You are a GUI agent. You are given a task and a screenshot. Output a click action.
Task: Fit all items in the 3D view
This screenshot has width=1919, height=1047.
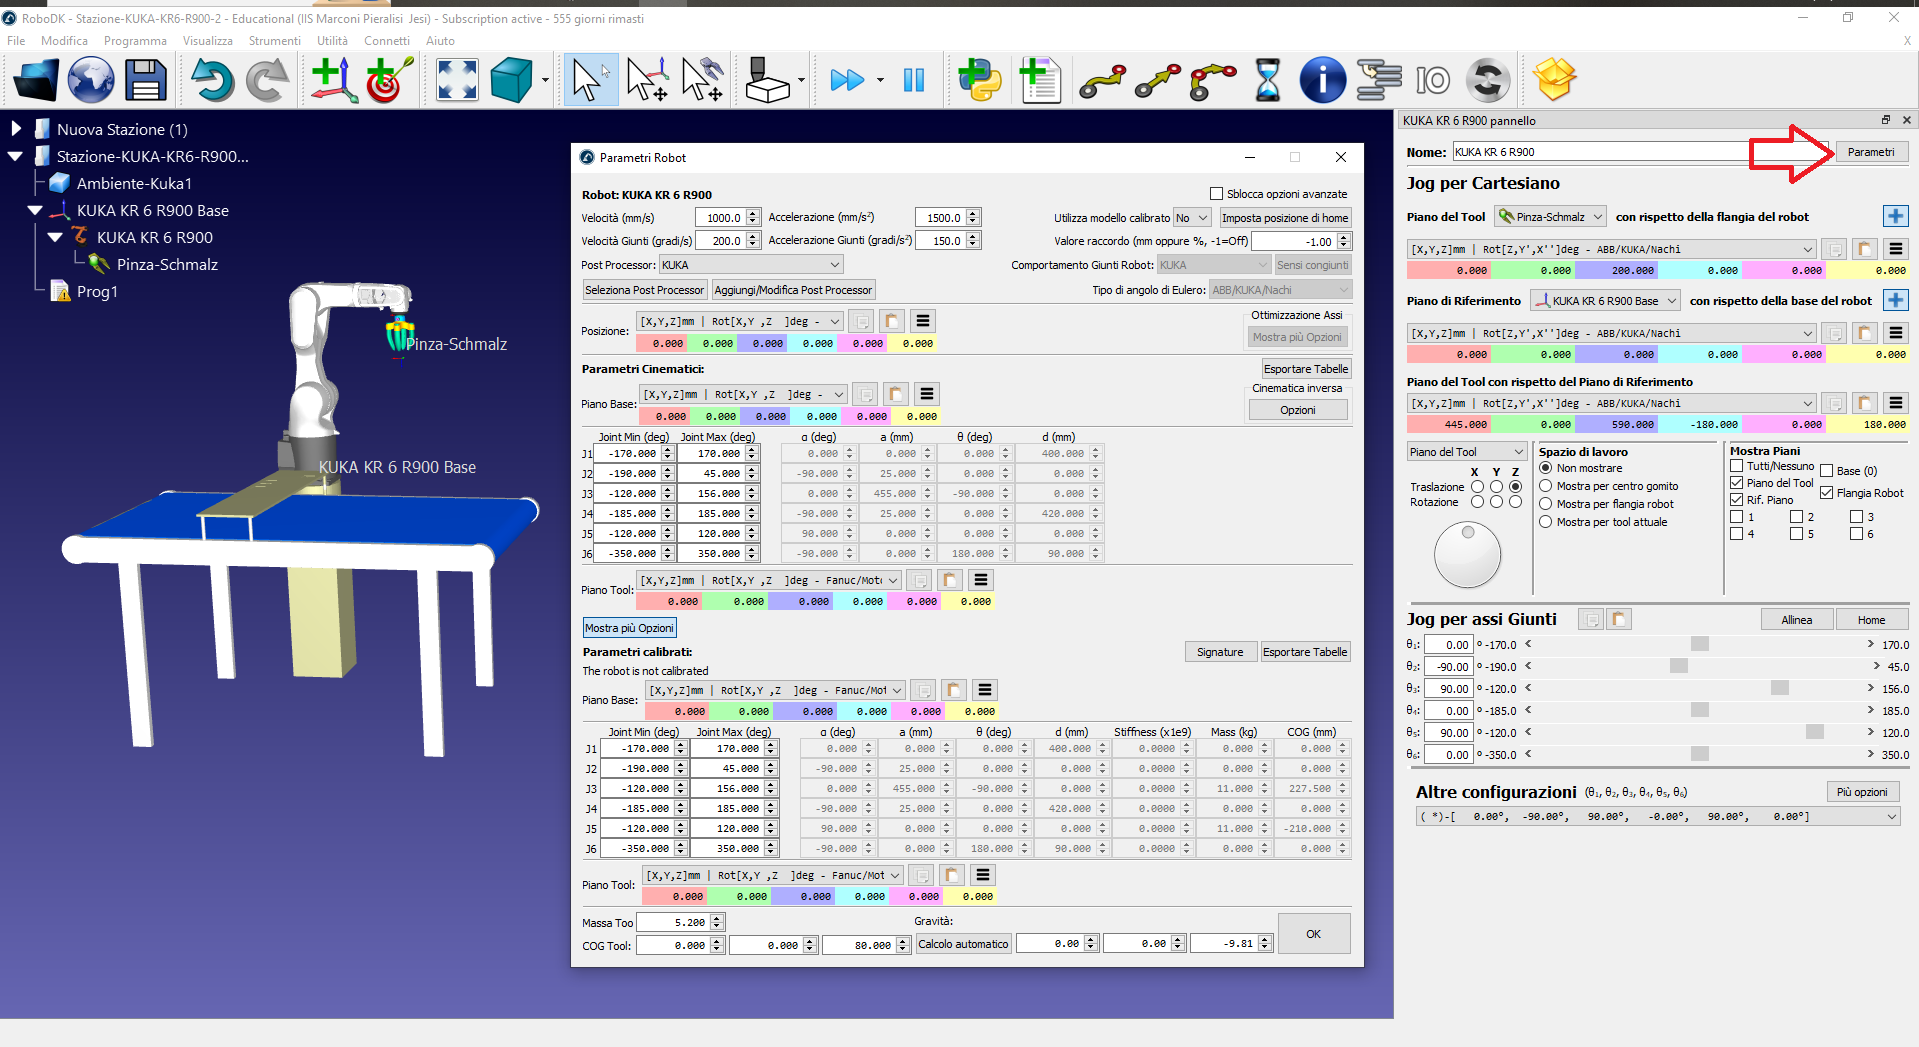[457, 80]
